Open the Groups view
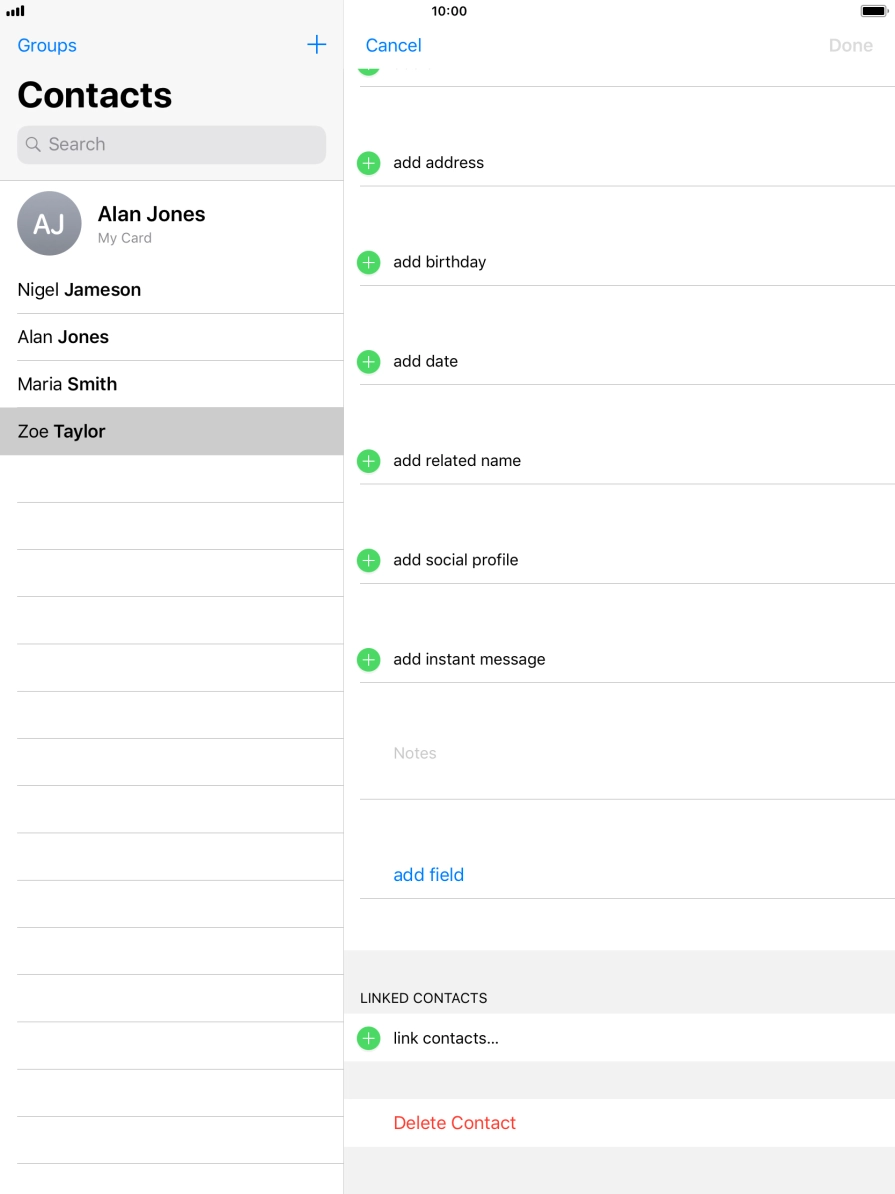 [46, 45]
